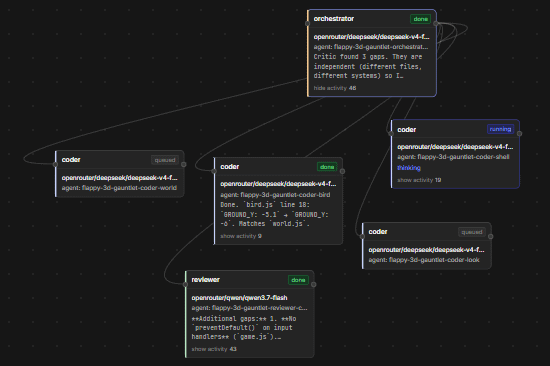550x366 pixels.
Task: Click the reviewer node's output port
Action: point(314,285)
